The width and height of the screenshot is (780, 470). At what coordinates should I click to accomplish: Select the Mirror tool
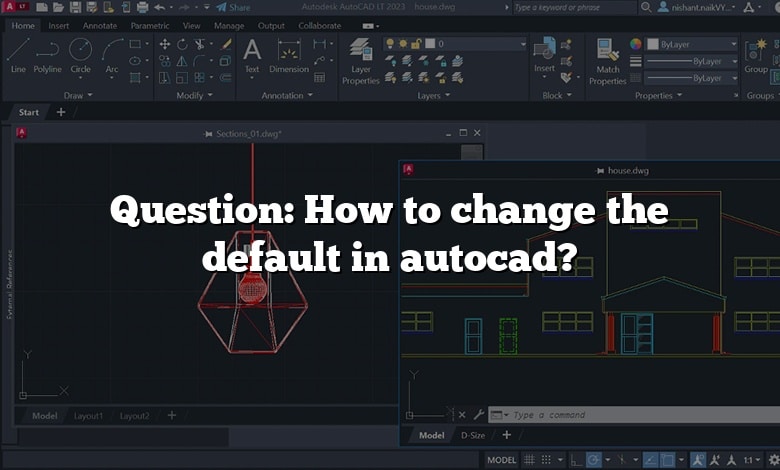point(182,61)
